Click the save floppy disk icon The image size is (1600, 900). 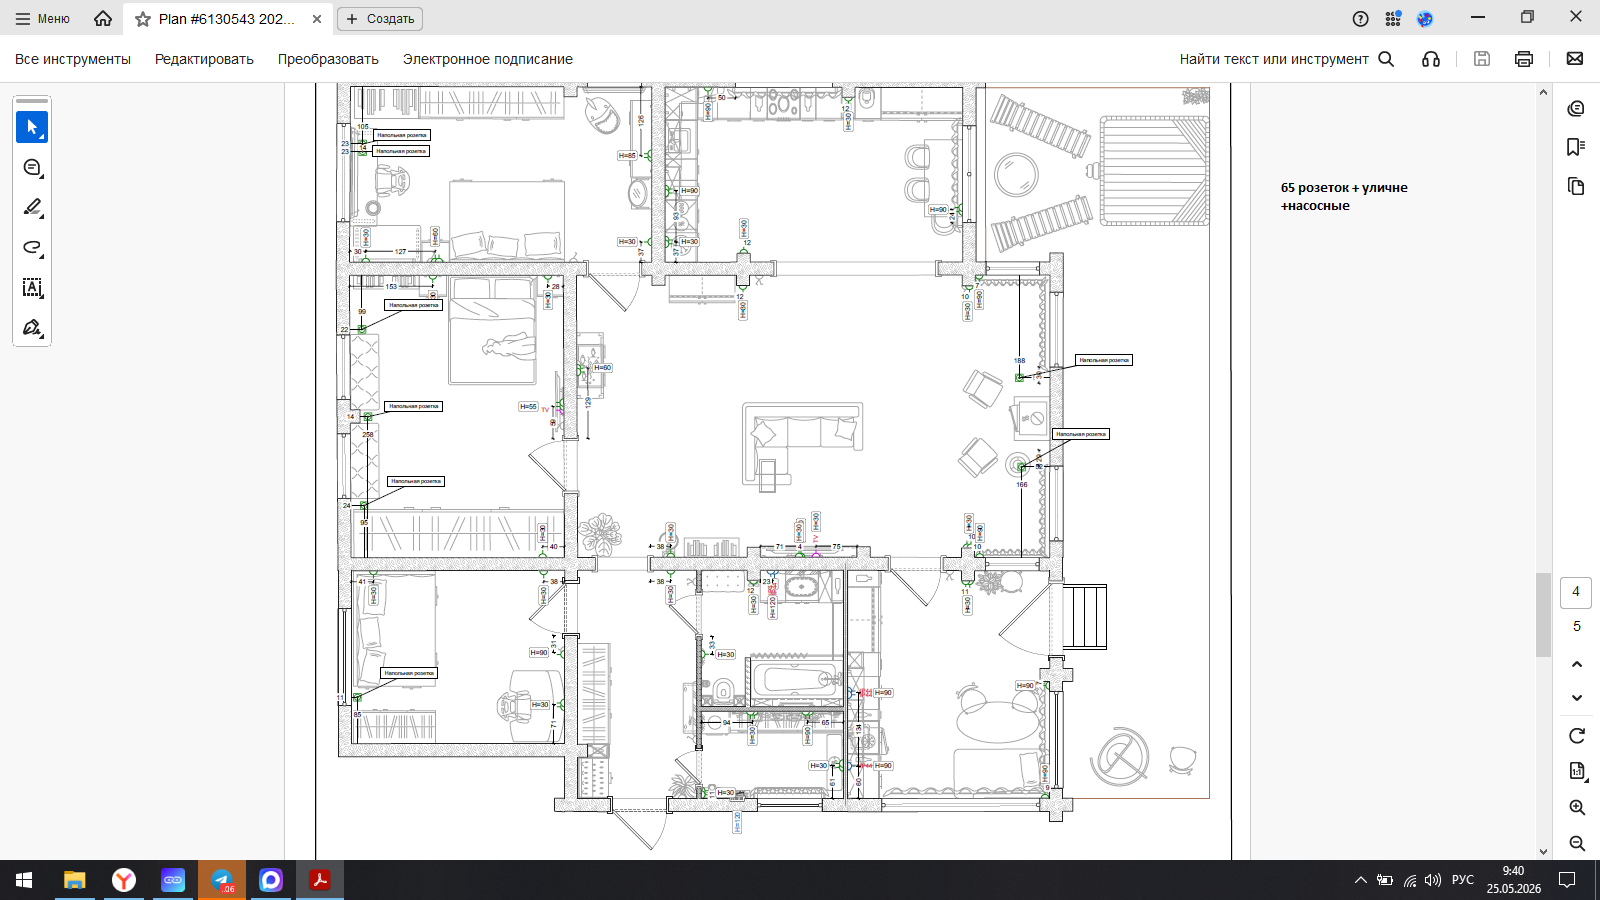tap(1482, 59)
